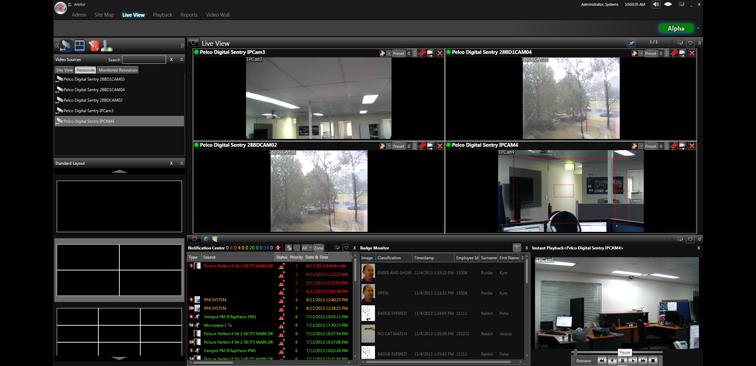This screenshot has height=366, width=756.
Task: Select the camera video sources icon
Action: 66,45
